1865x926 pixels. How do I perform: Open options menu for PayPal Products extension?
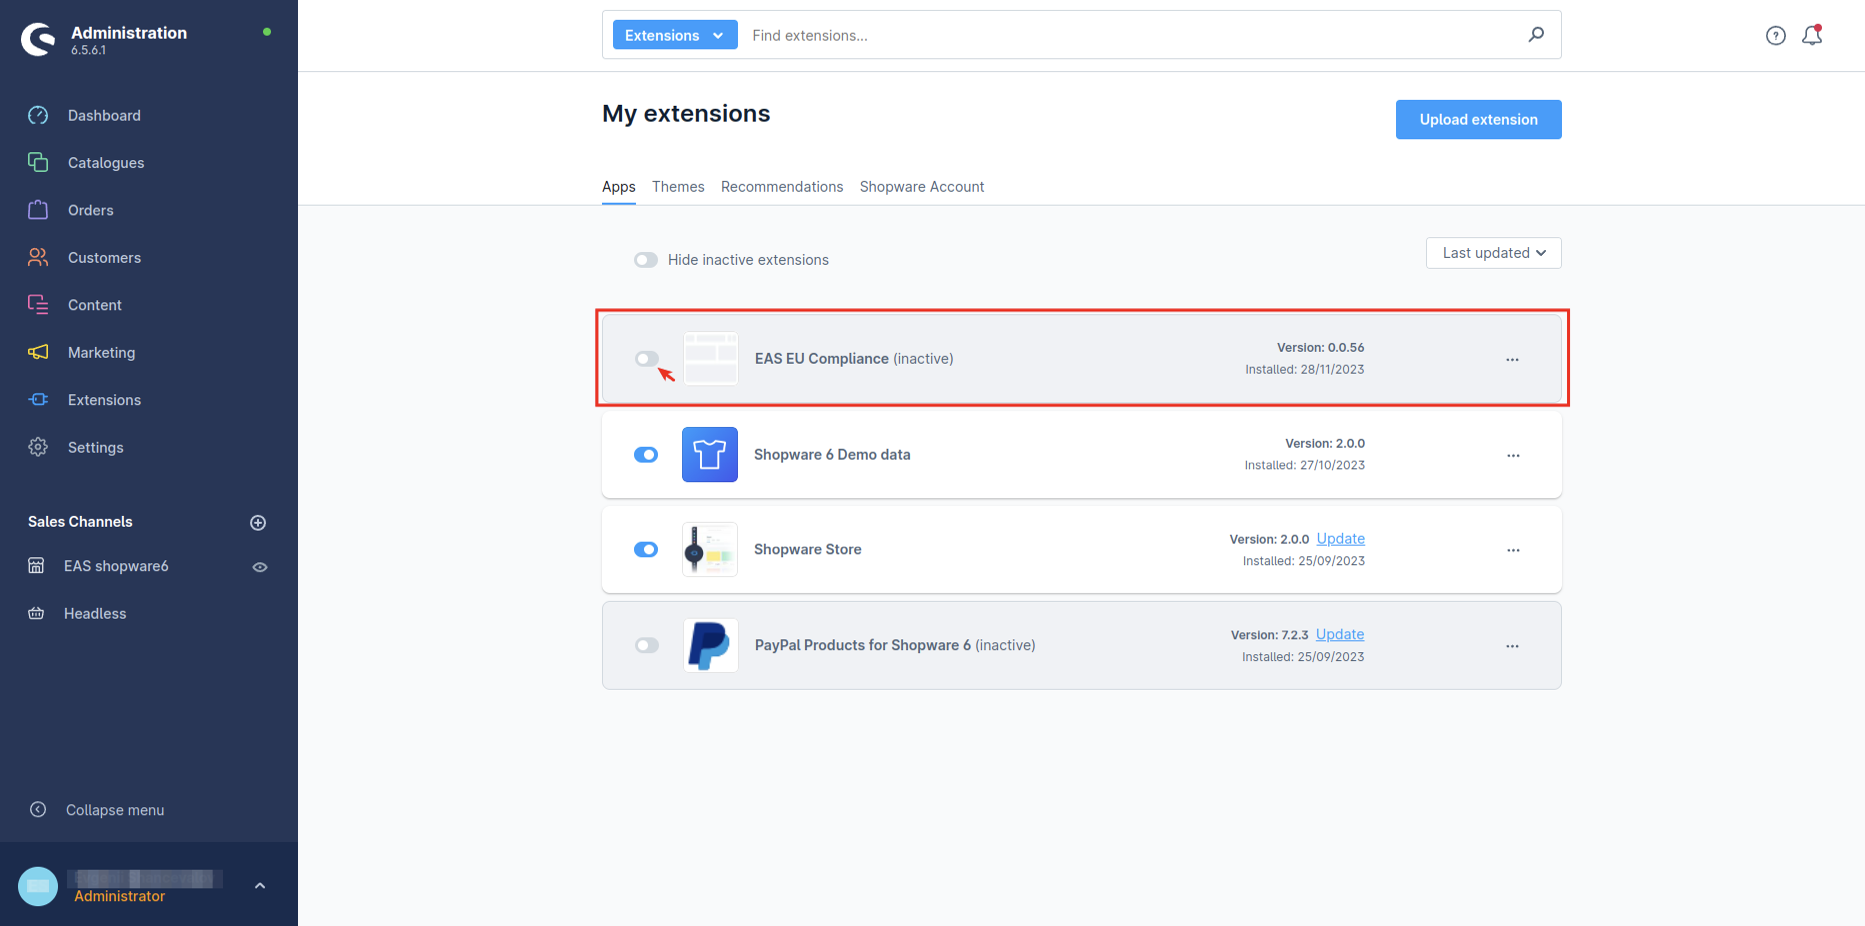click(1512, 646)
